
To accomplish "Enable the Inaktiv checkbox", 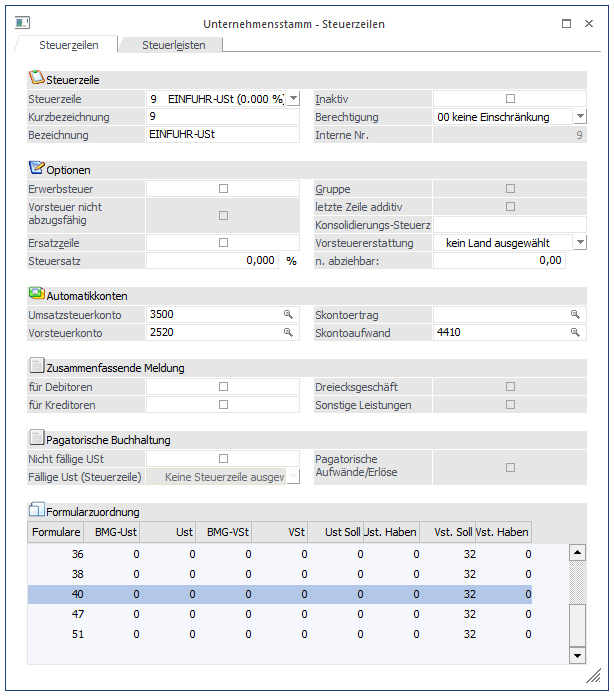I will click(510, 98).
